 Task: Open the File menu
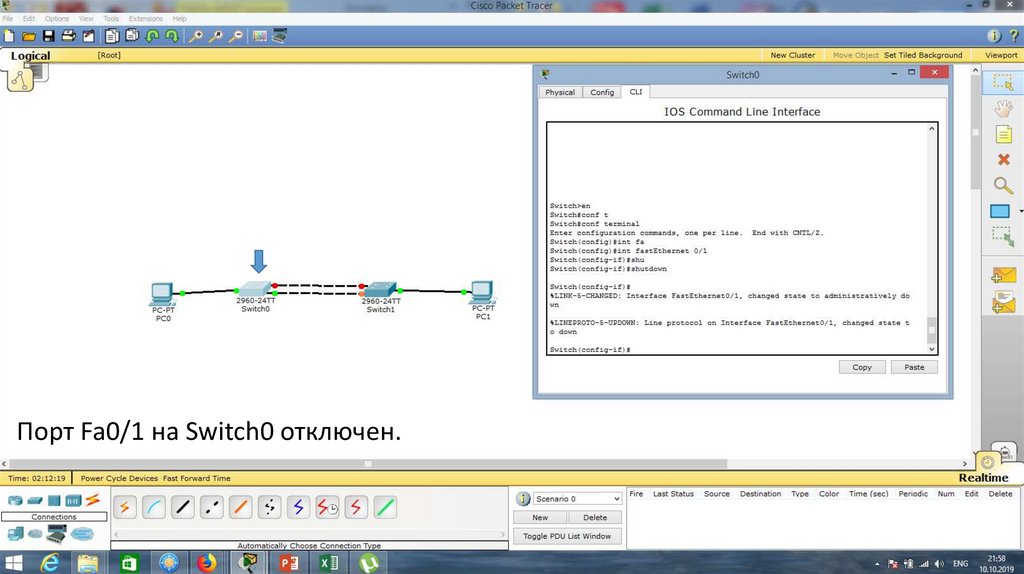coord(8,18)
